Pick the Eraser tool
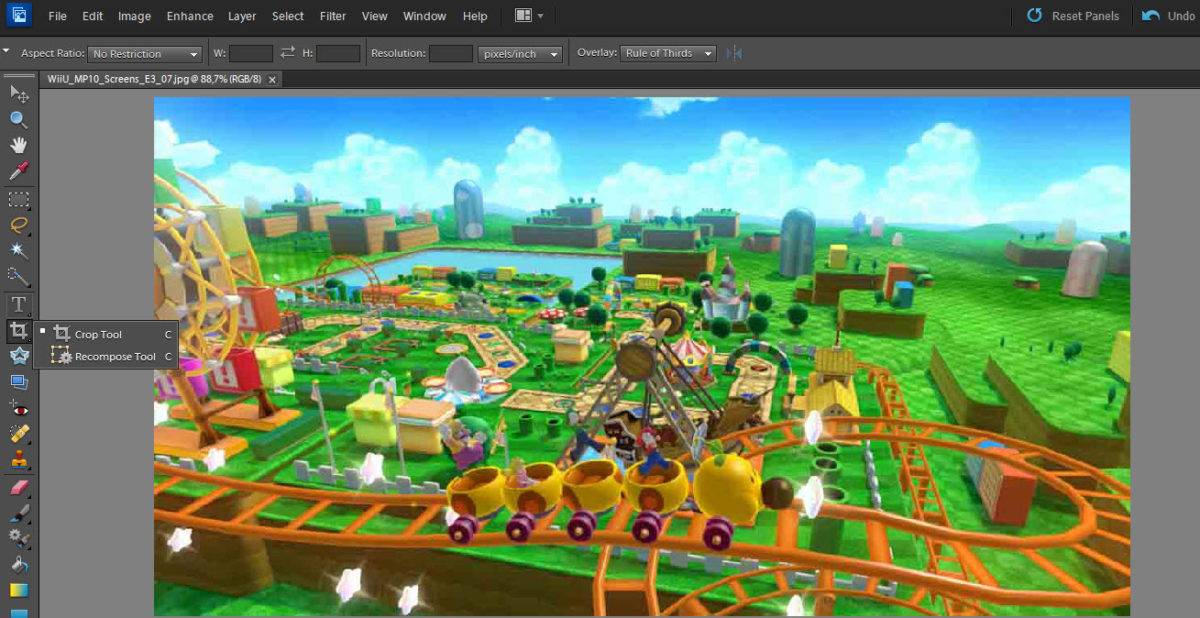The height and width of the screenshot is (618, 1200). (19, 487)
